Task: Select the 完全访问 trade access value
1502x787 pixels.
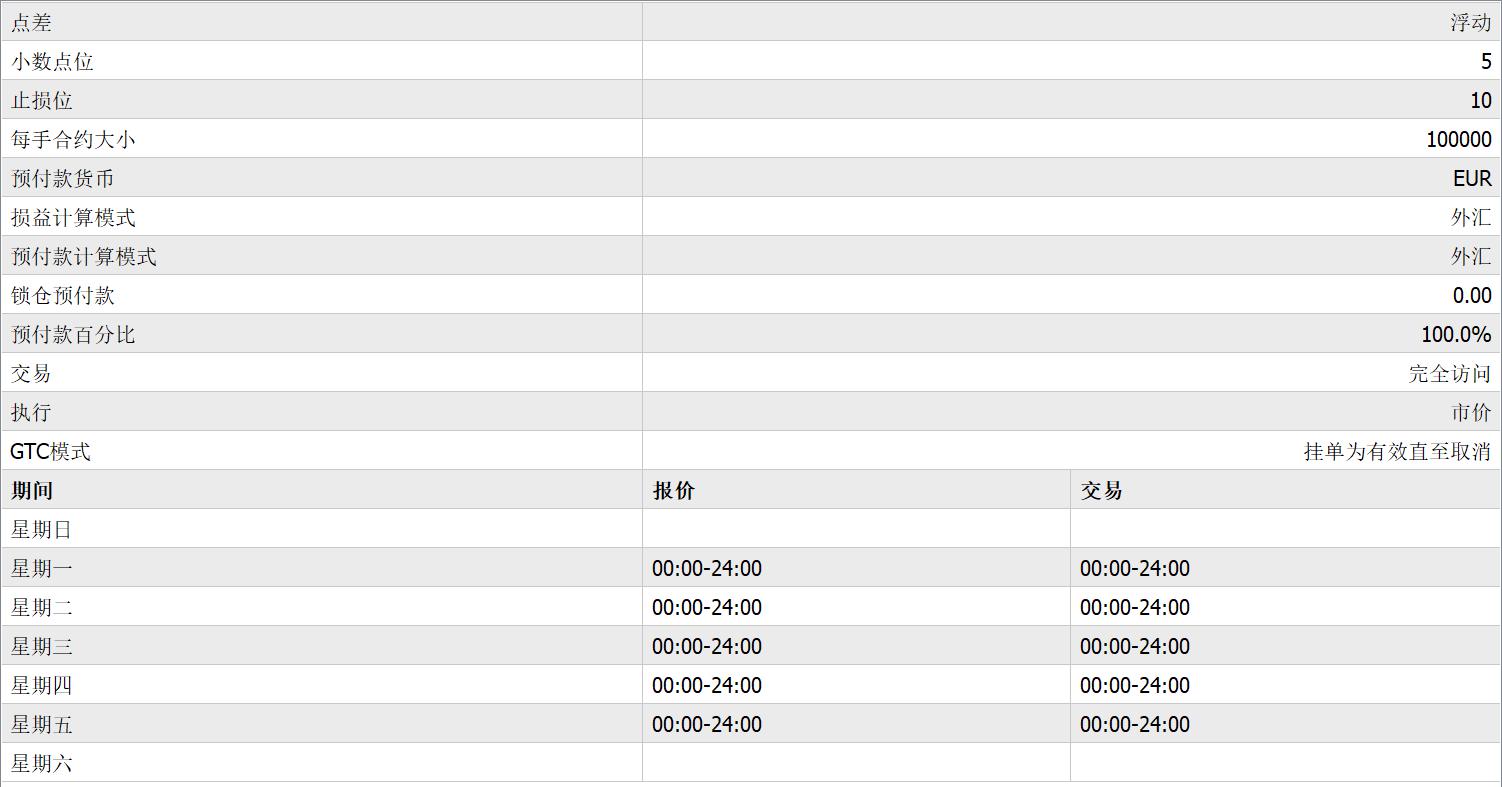Action: (1449, 373)
